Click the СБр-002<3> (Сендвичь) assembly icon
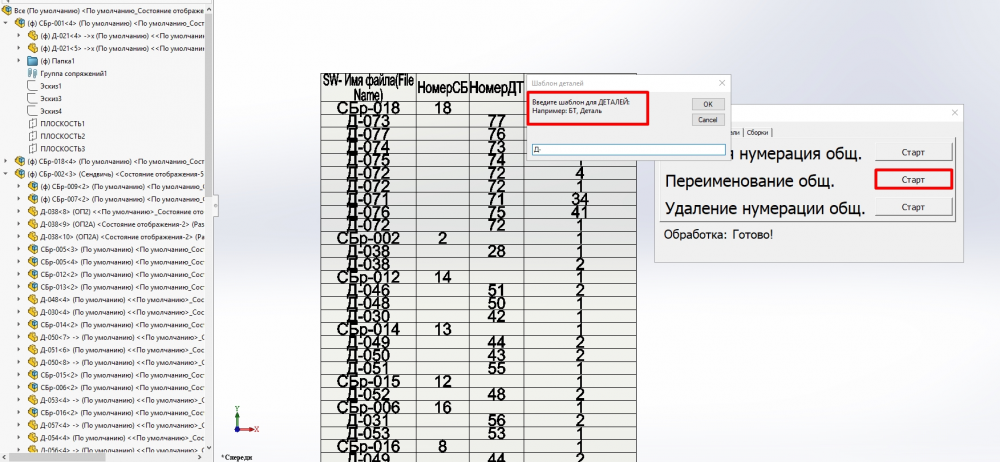 coord(20,174)
